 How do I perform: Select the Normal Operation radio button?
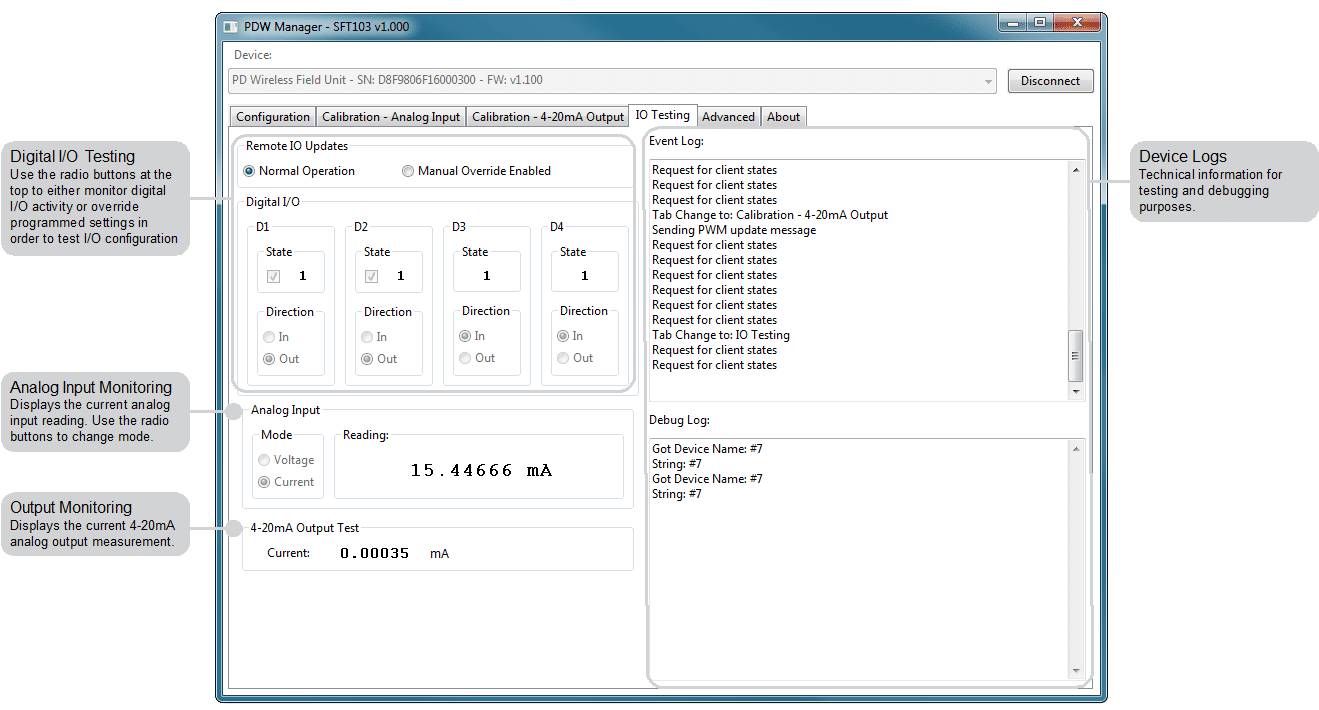click(x=299, y=171)
